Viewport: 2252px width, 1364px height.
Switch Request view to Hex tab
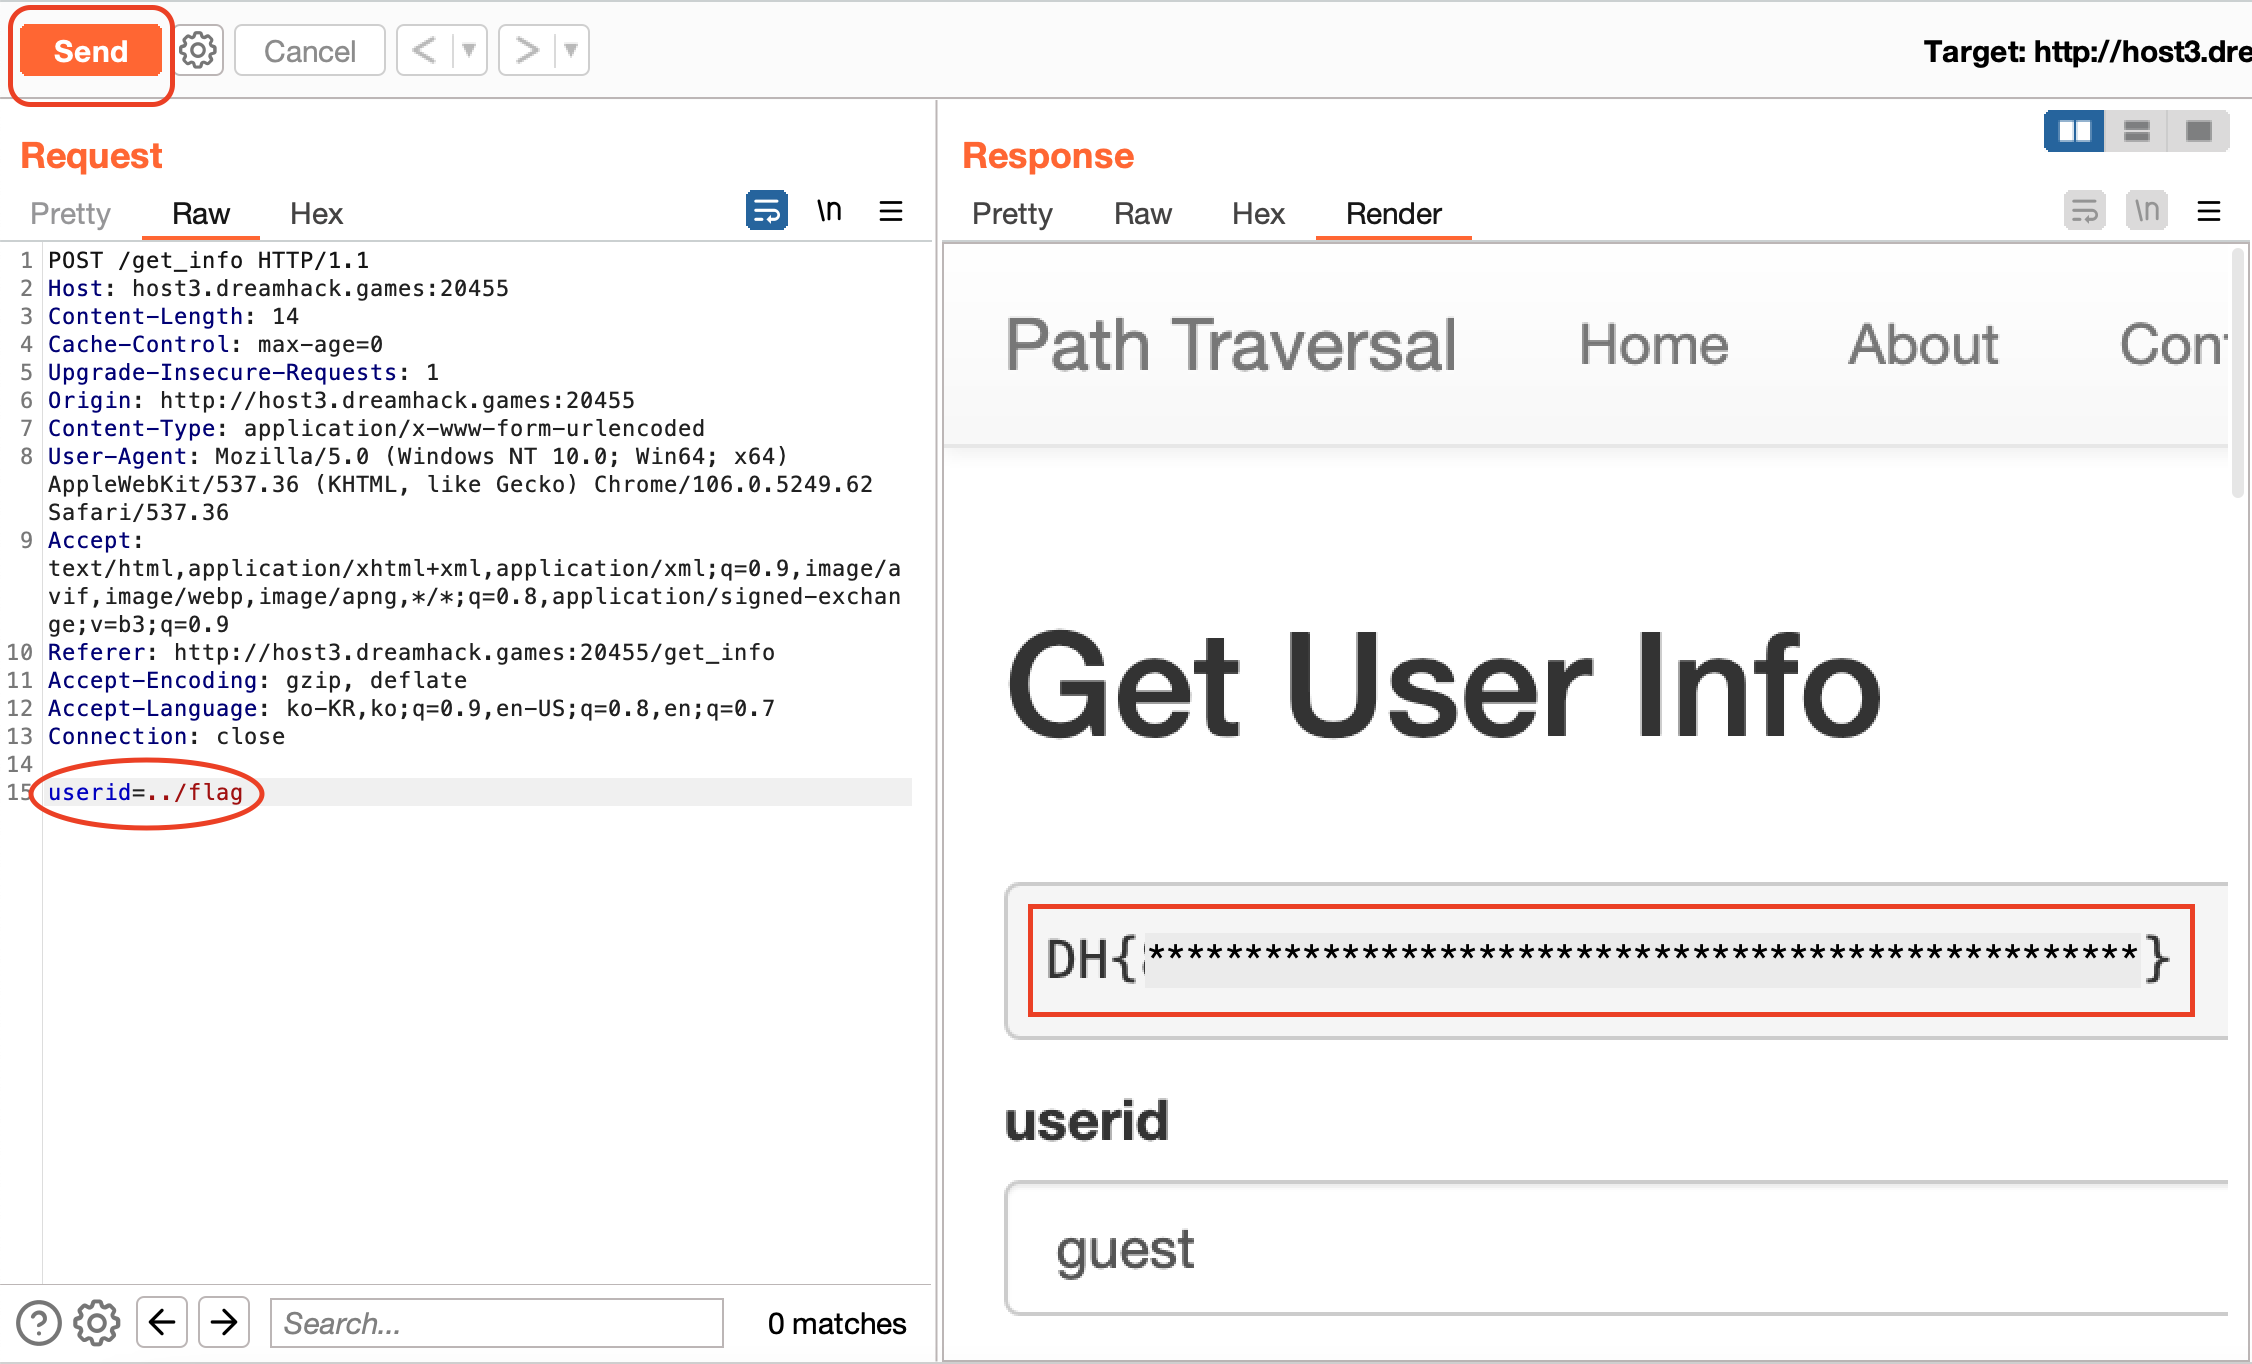pyautogui.click(x=316, y=213)
